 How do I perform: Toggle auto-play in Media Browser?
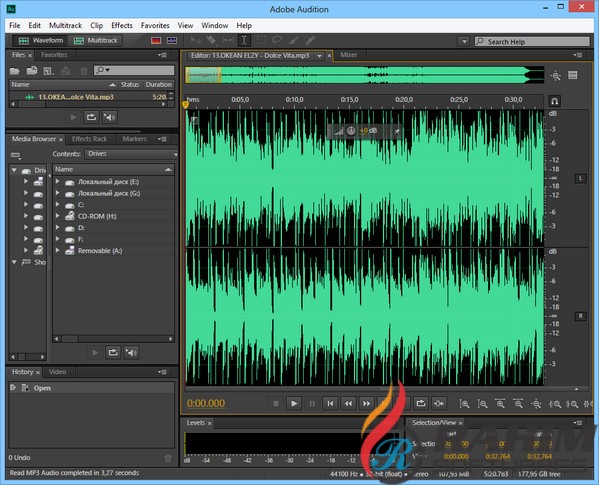[131, 352]
